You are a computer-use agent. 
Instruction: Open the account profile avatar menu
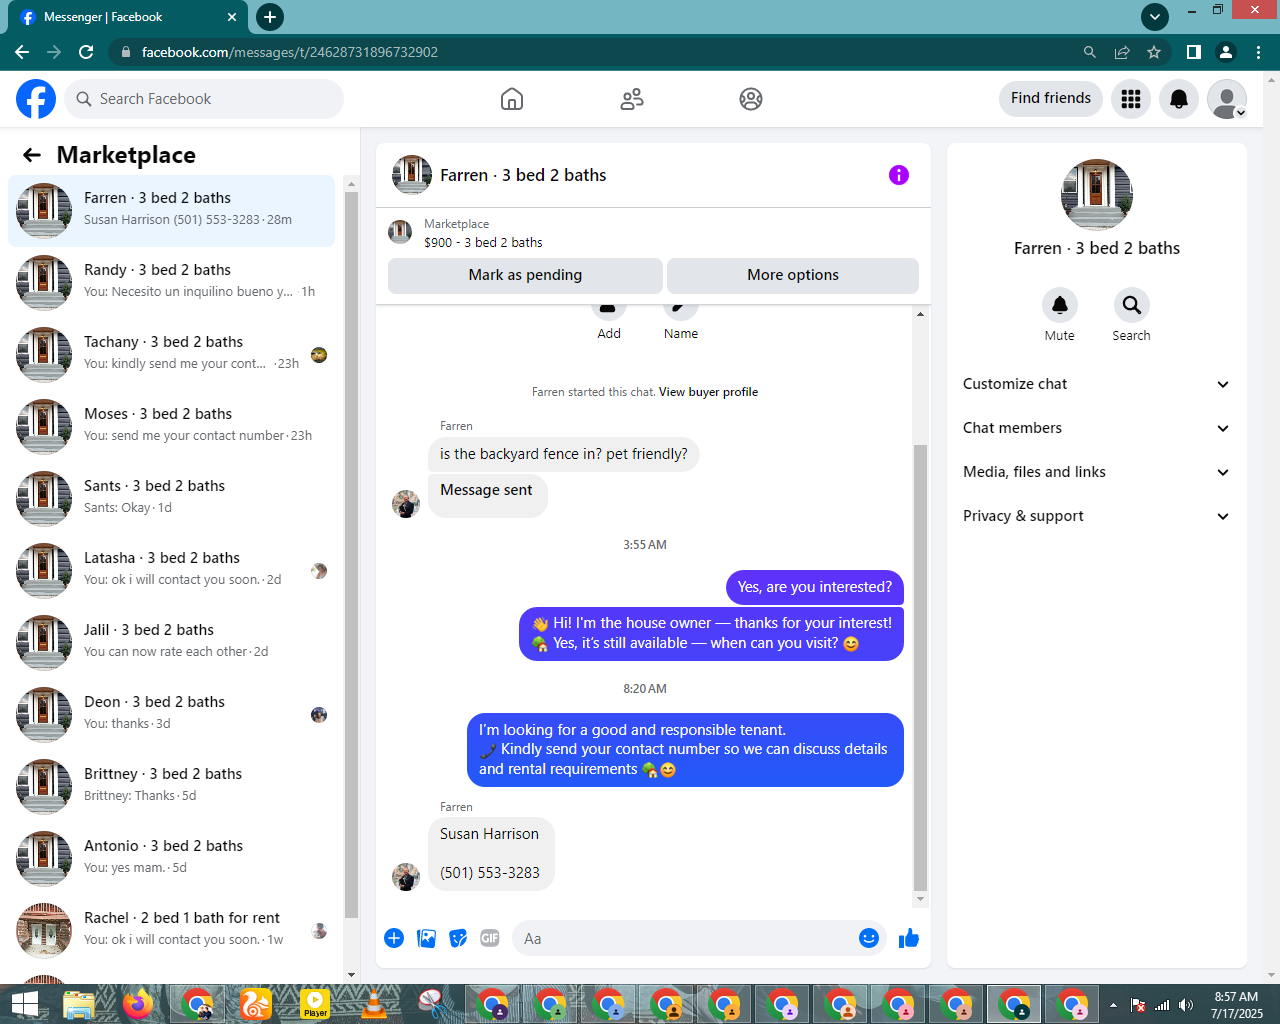click(1227, 99)
